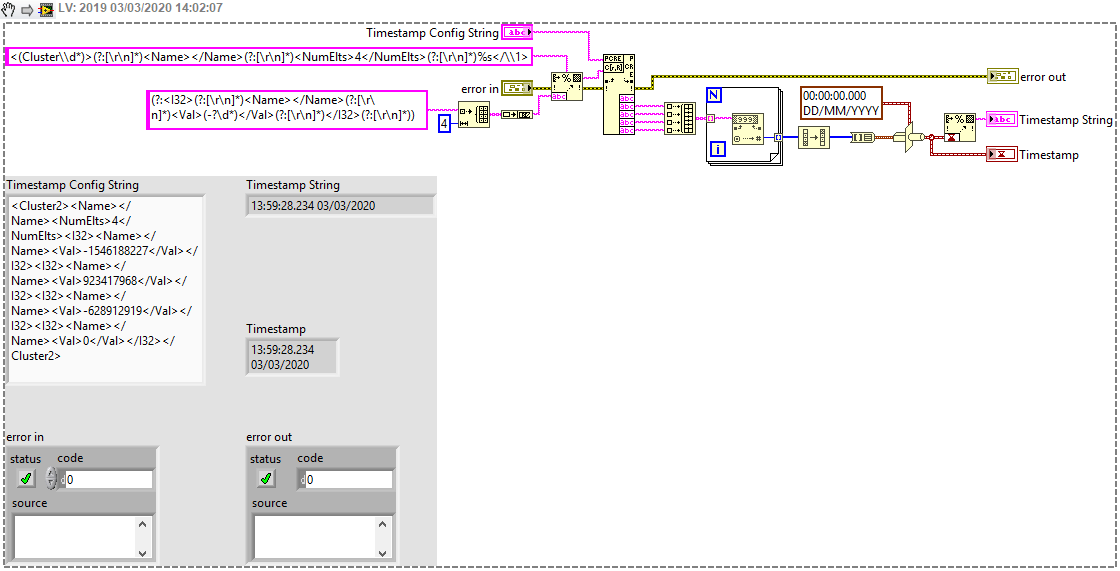Select the Timestamp indicator terminal
The height and width of the screenshot is (571, 1120).
[x=1001, y=154]
